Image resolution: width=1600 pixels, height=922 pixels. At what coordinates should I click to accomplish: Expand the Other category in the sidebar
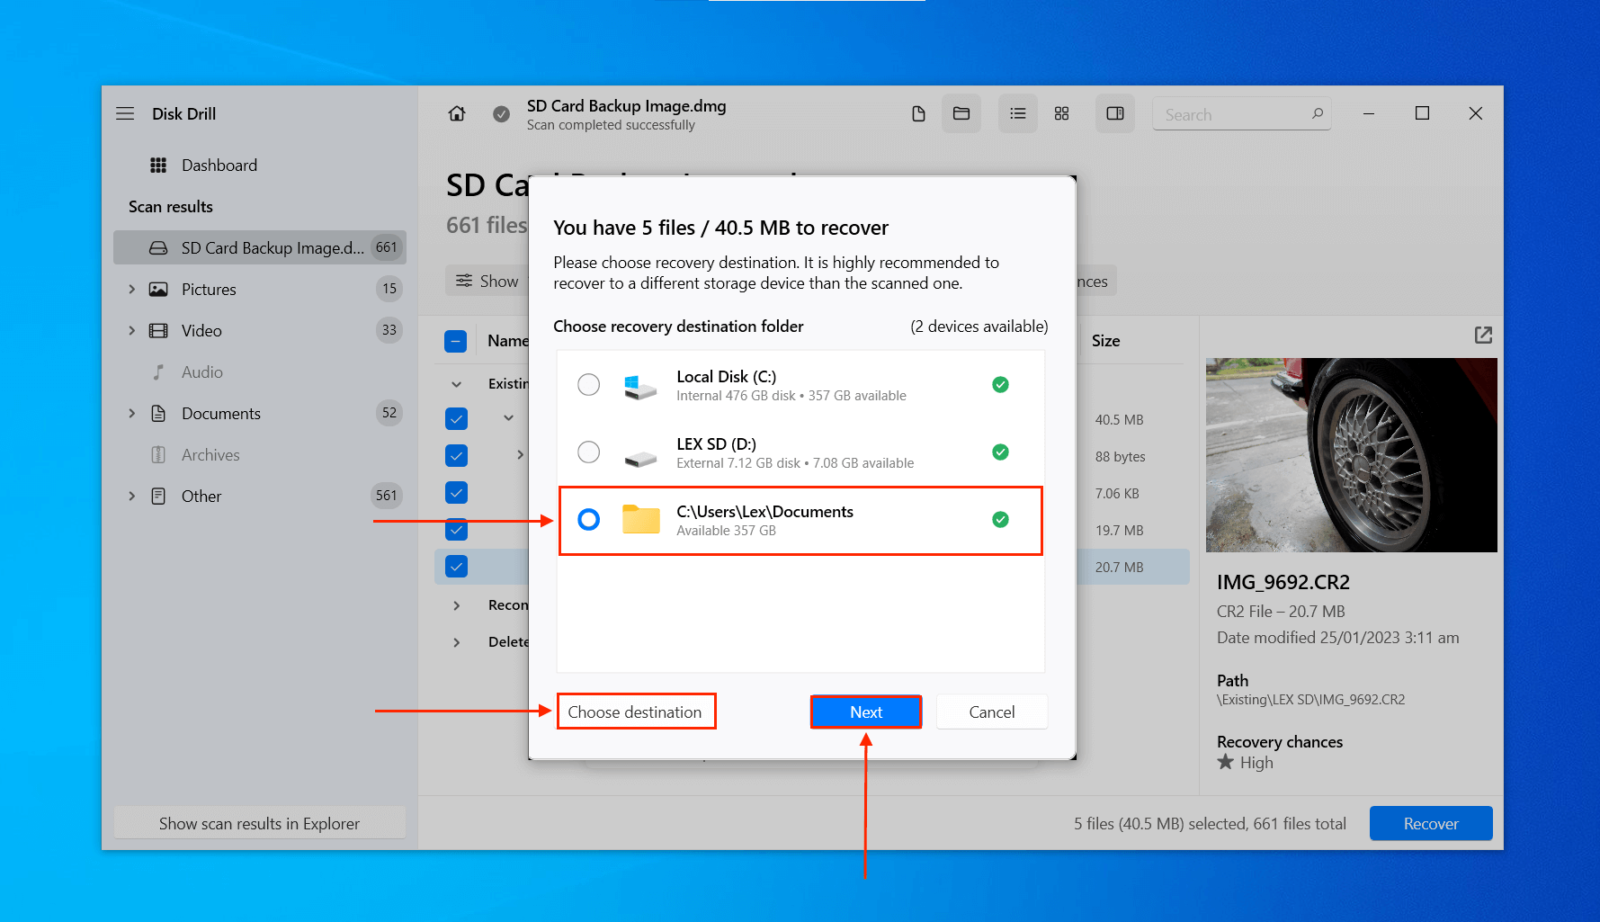click(132, 495)
